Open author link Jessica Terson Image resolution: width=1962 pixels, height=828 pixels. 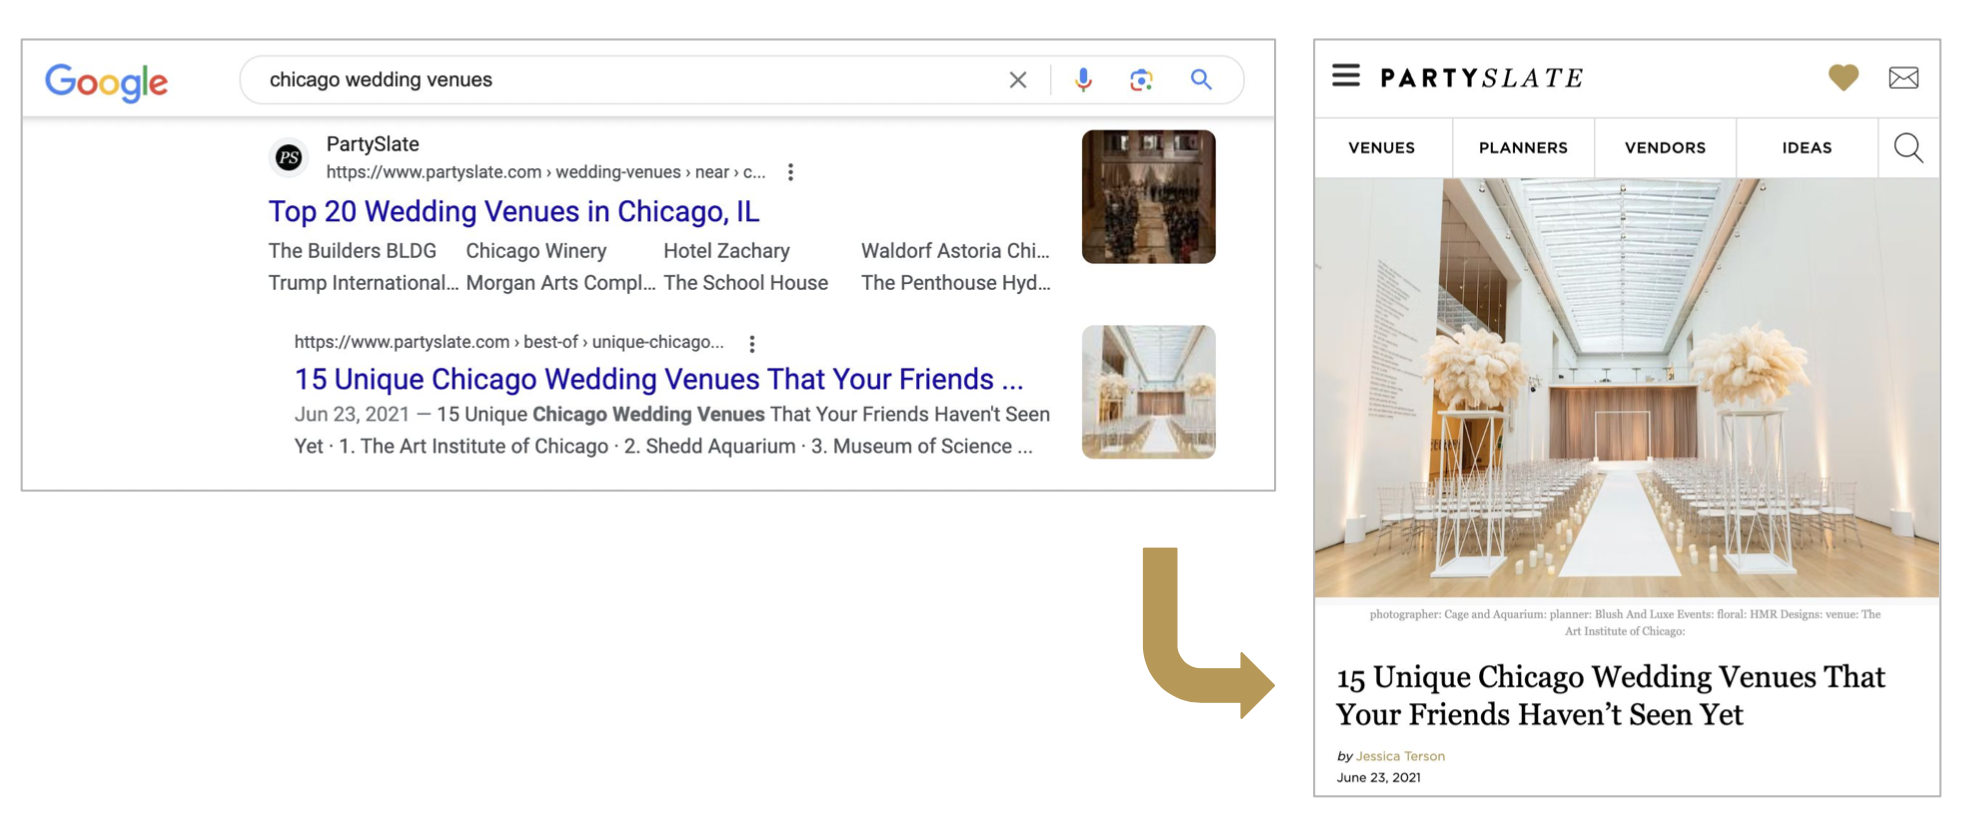(x=1400, y=756)
